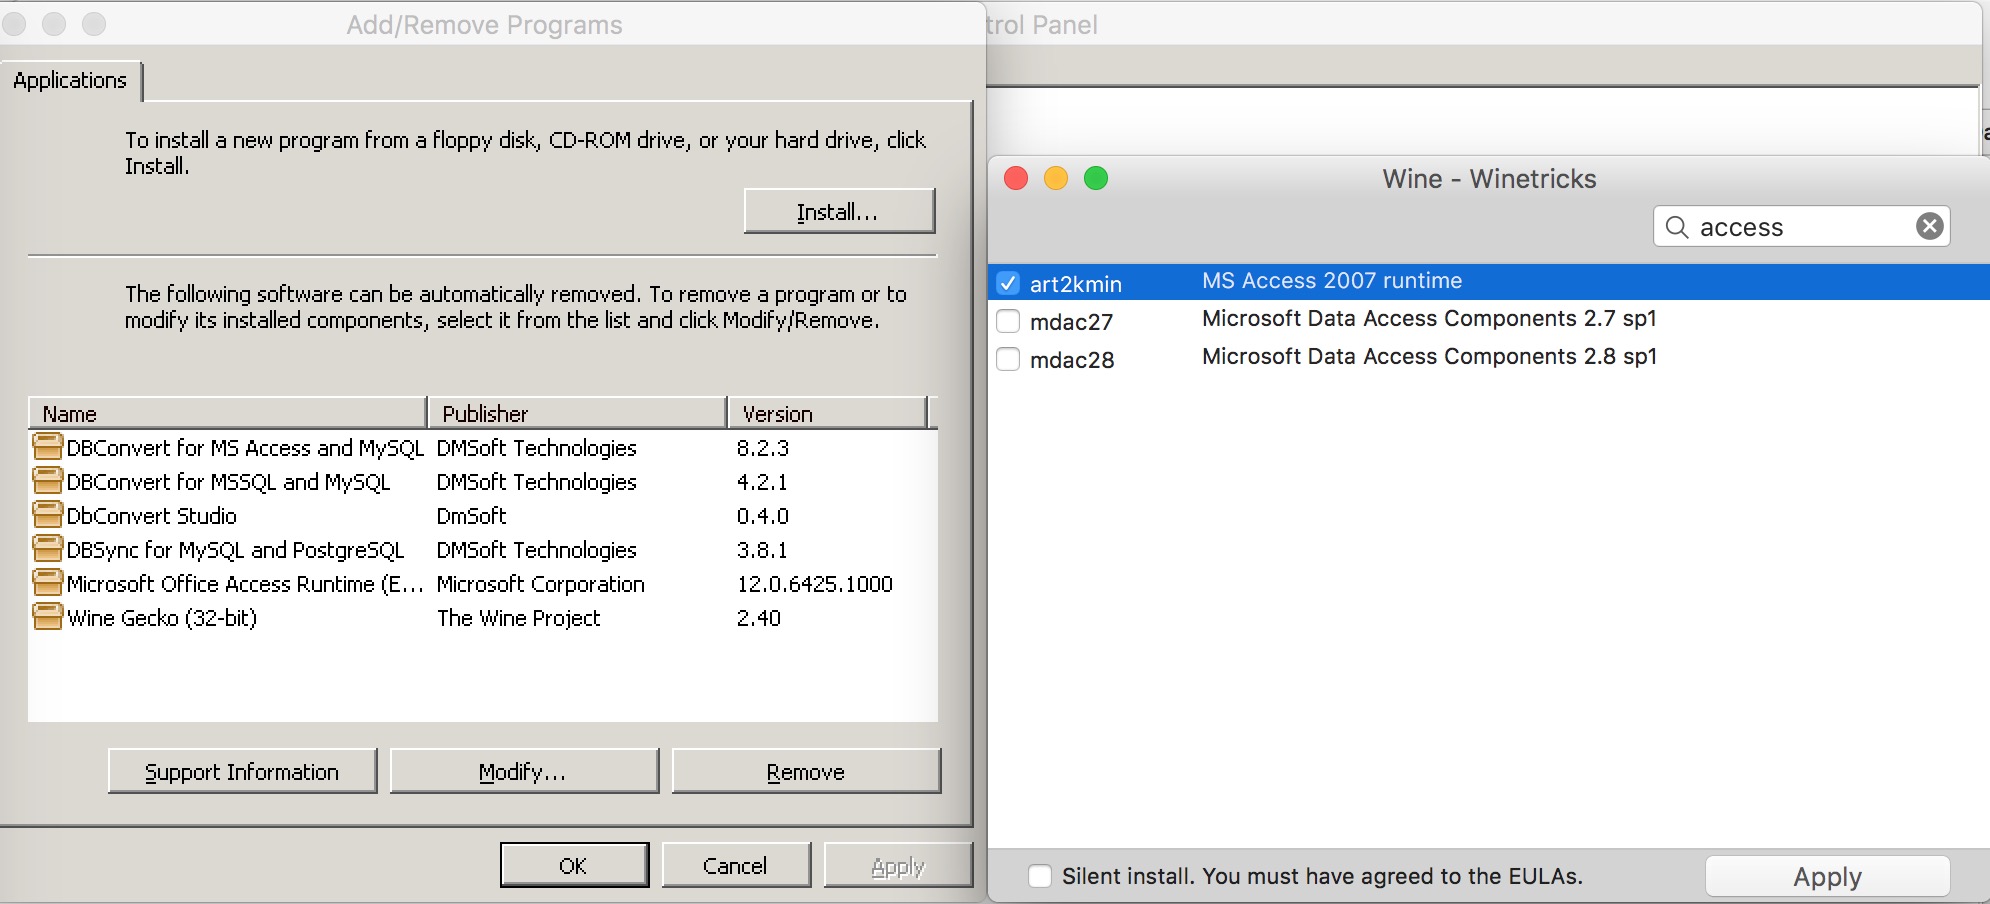Viewport: 1990px width, 904px height.
Task: Select Microsoft Data Access Components 2.8 sp1 row
Action: pos(1489,358)
